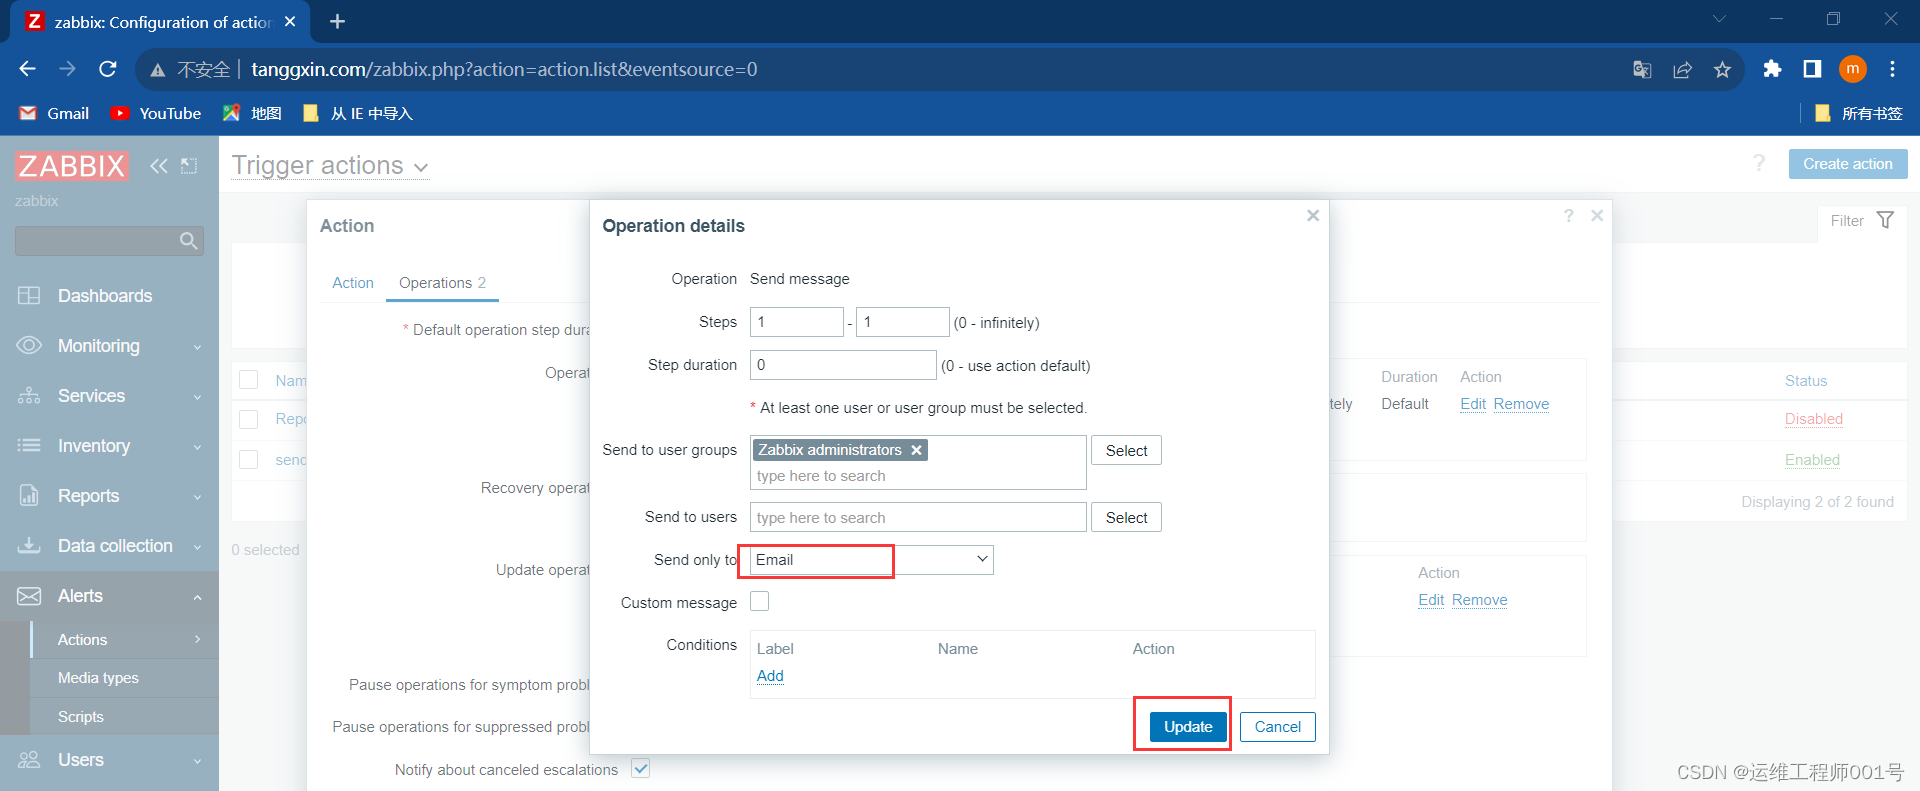Screen dimensions: 1920x791
Task: Open the Filter funnel tab
Action: point(1862,220)
